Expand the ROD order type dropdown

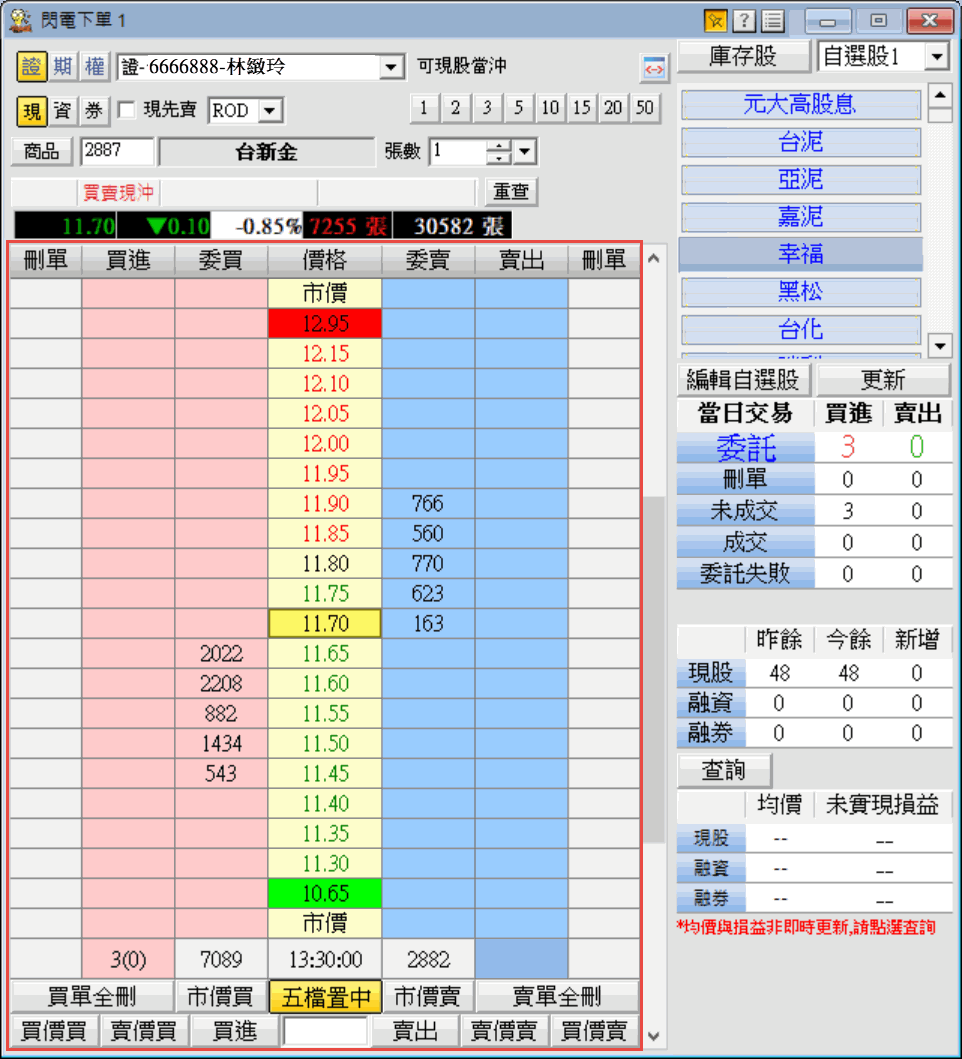click(x=272, y=111)
